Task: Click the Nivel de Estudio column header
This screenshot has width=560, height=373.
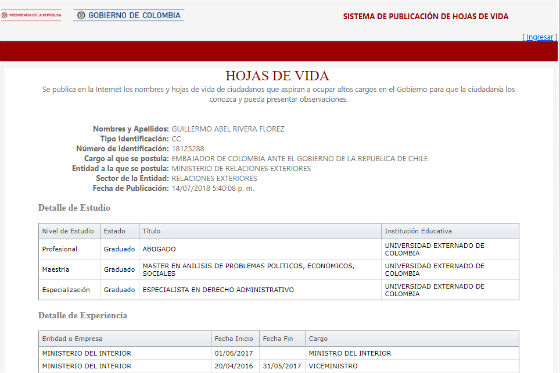Action: click(69, 231)
